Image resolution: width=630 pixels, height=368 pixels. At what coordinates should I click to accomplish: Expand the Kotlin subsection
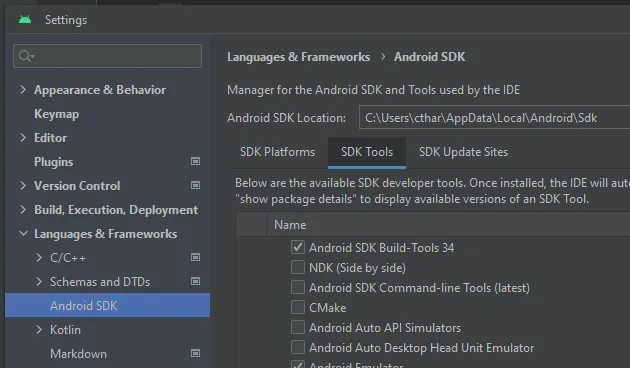39,329
